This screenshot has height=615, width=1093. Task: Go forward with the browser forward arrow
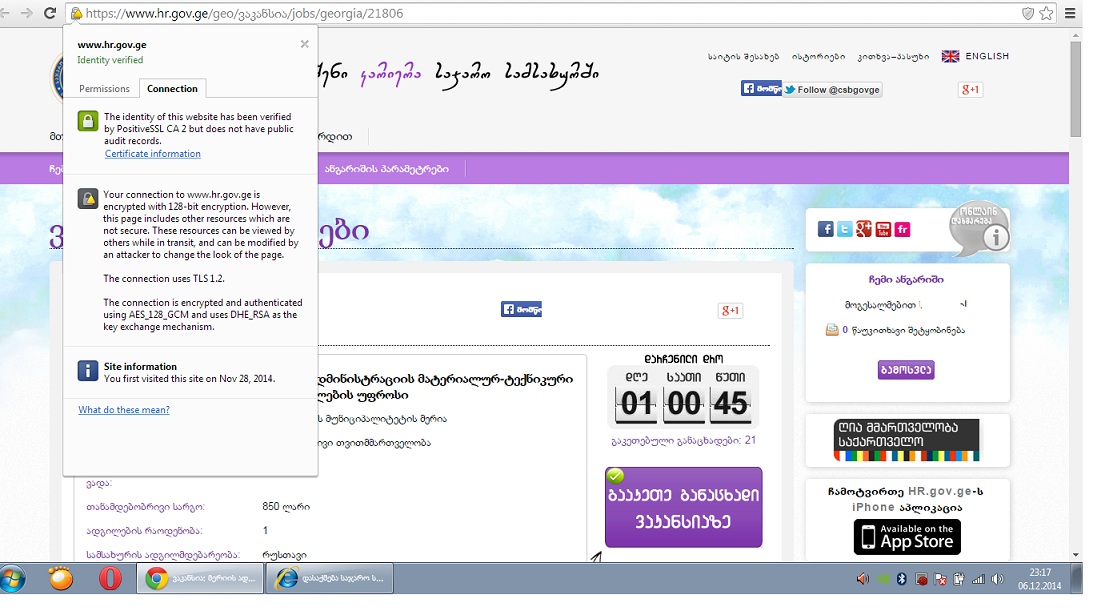point(26,13)
